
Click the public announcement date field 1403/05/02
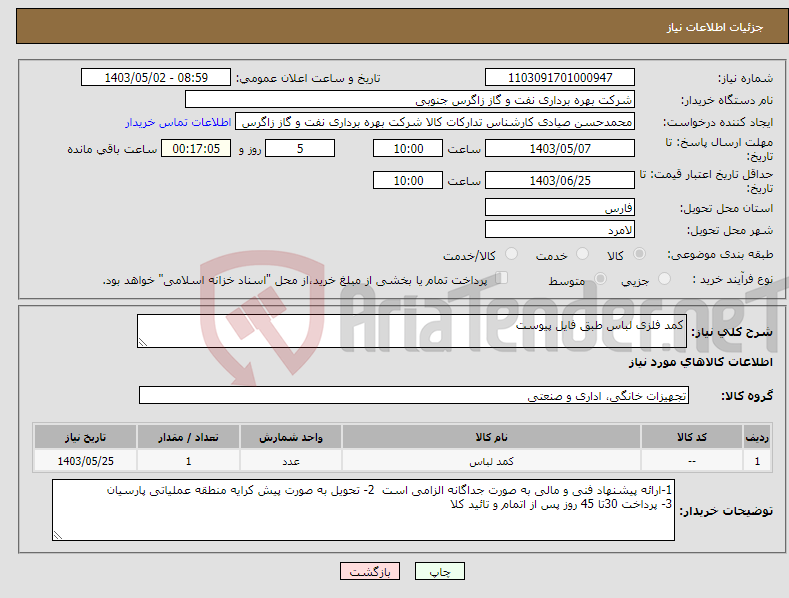pos(156,78)
